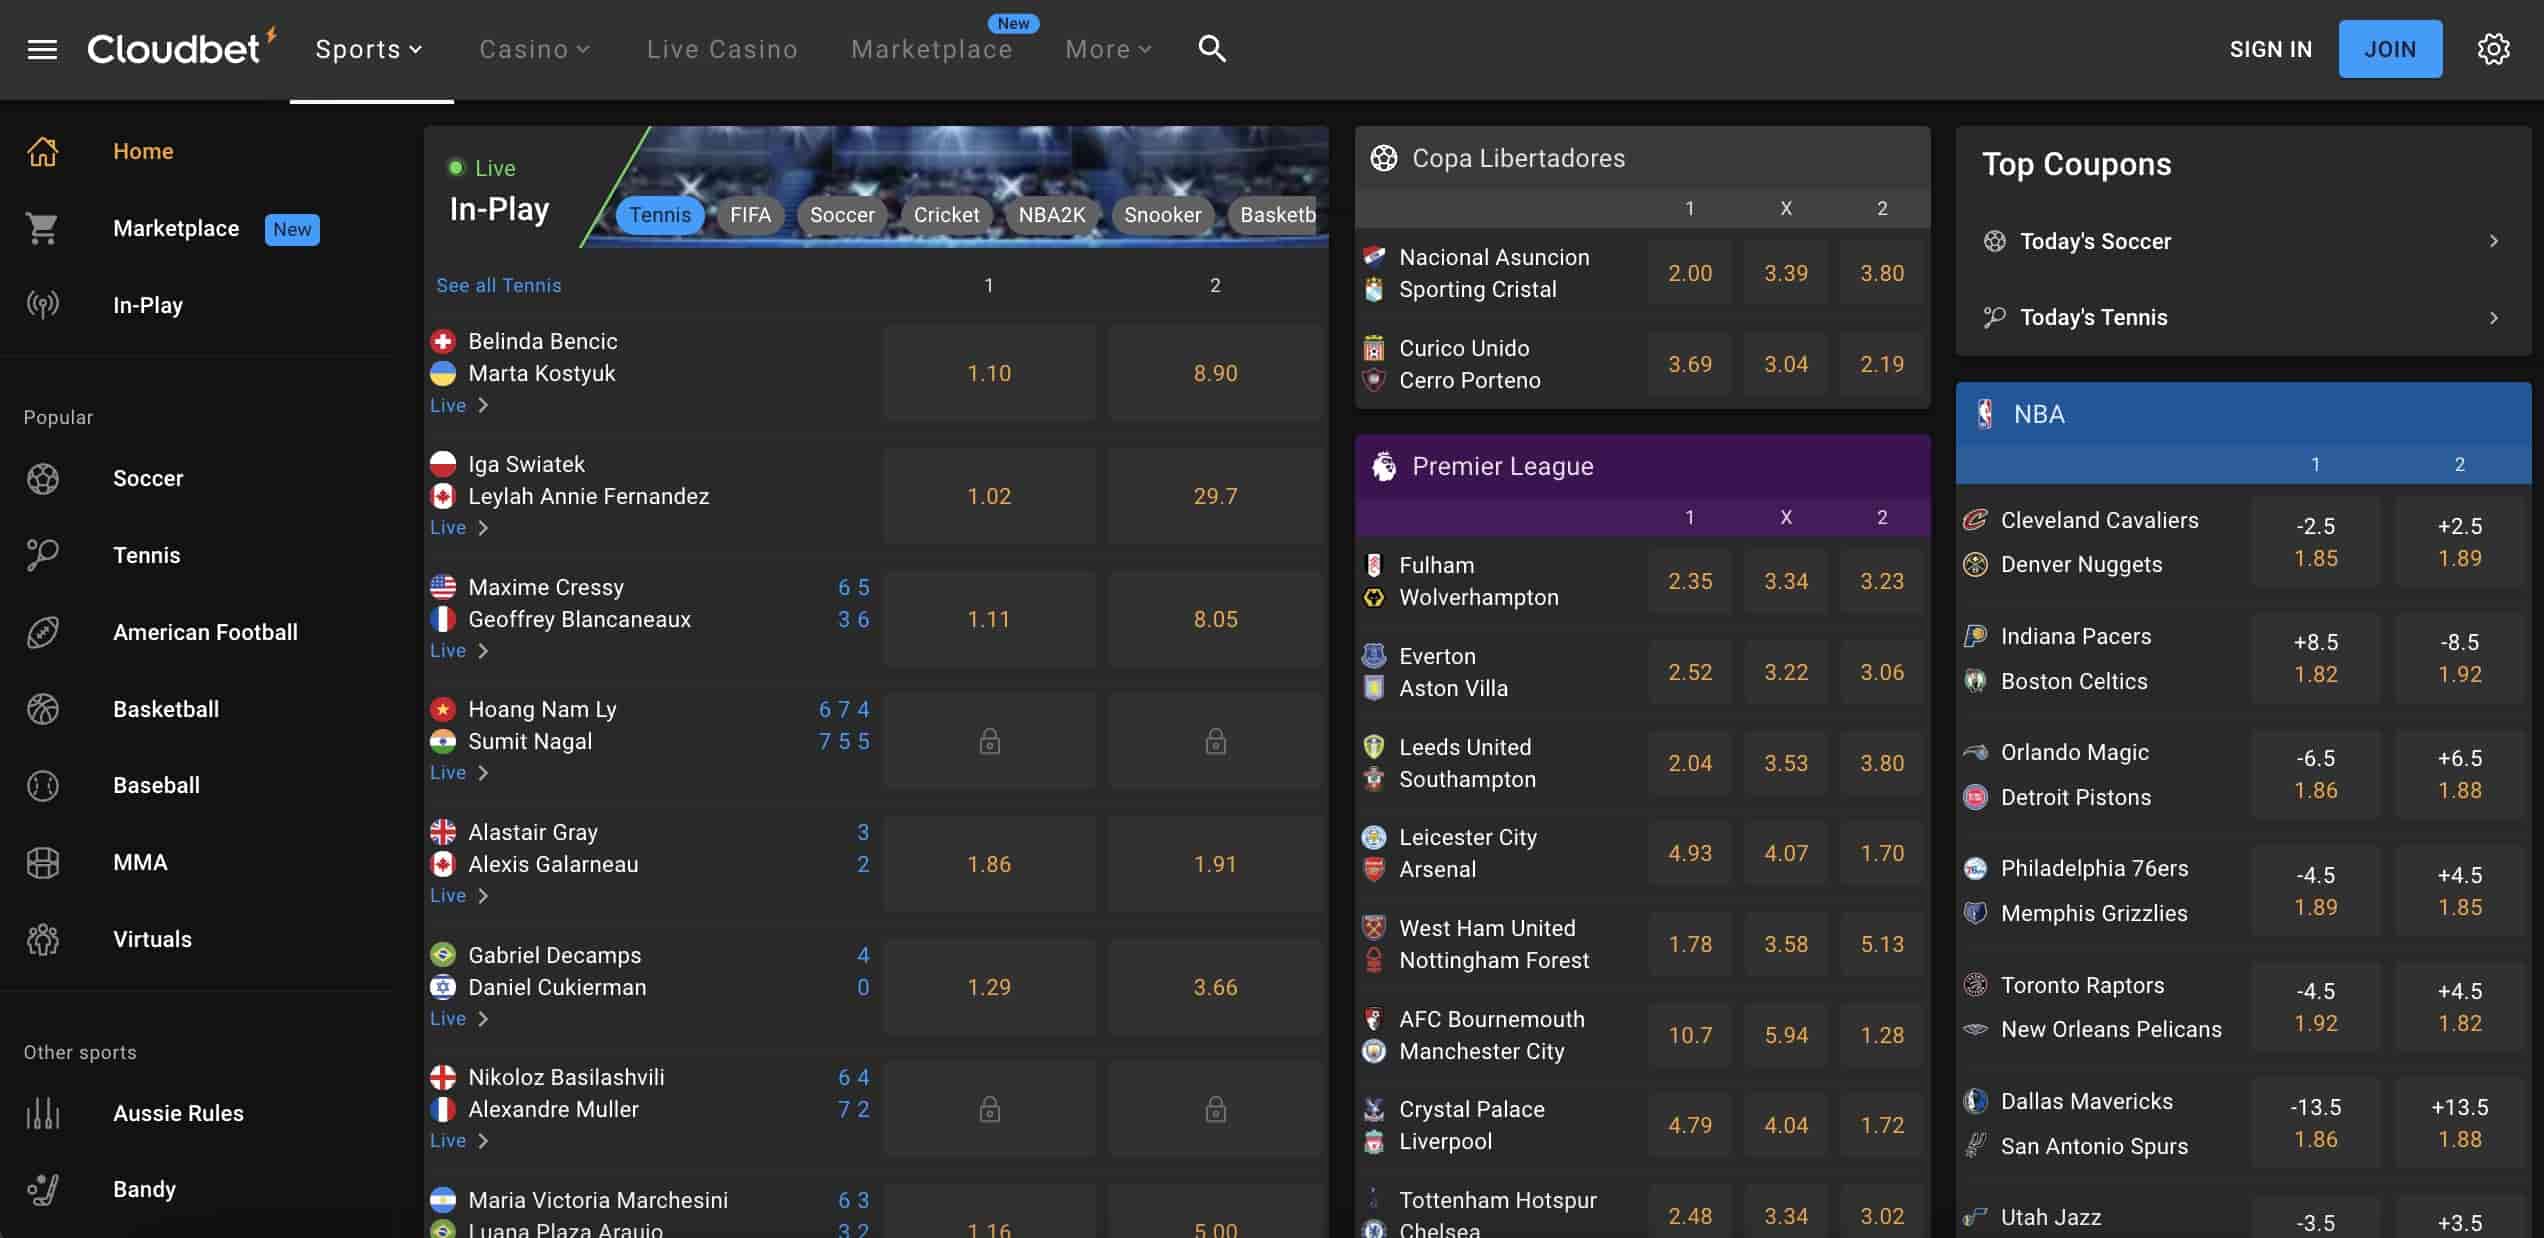Open the hamburger menu icon
2544x1238 pixels.
42,48
